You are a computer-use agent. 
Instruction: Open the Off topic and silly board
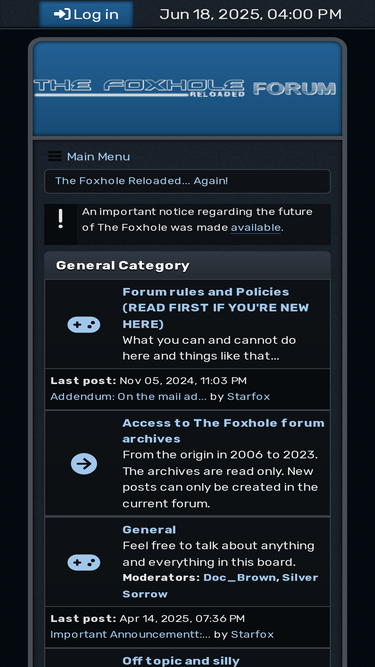tap(181, 661)
